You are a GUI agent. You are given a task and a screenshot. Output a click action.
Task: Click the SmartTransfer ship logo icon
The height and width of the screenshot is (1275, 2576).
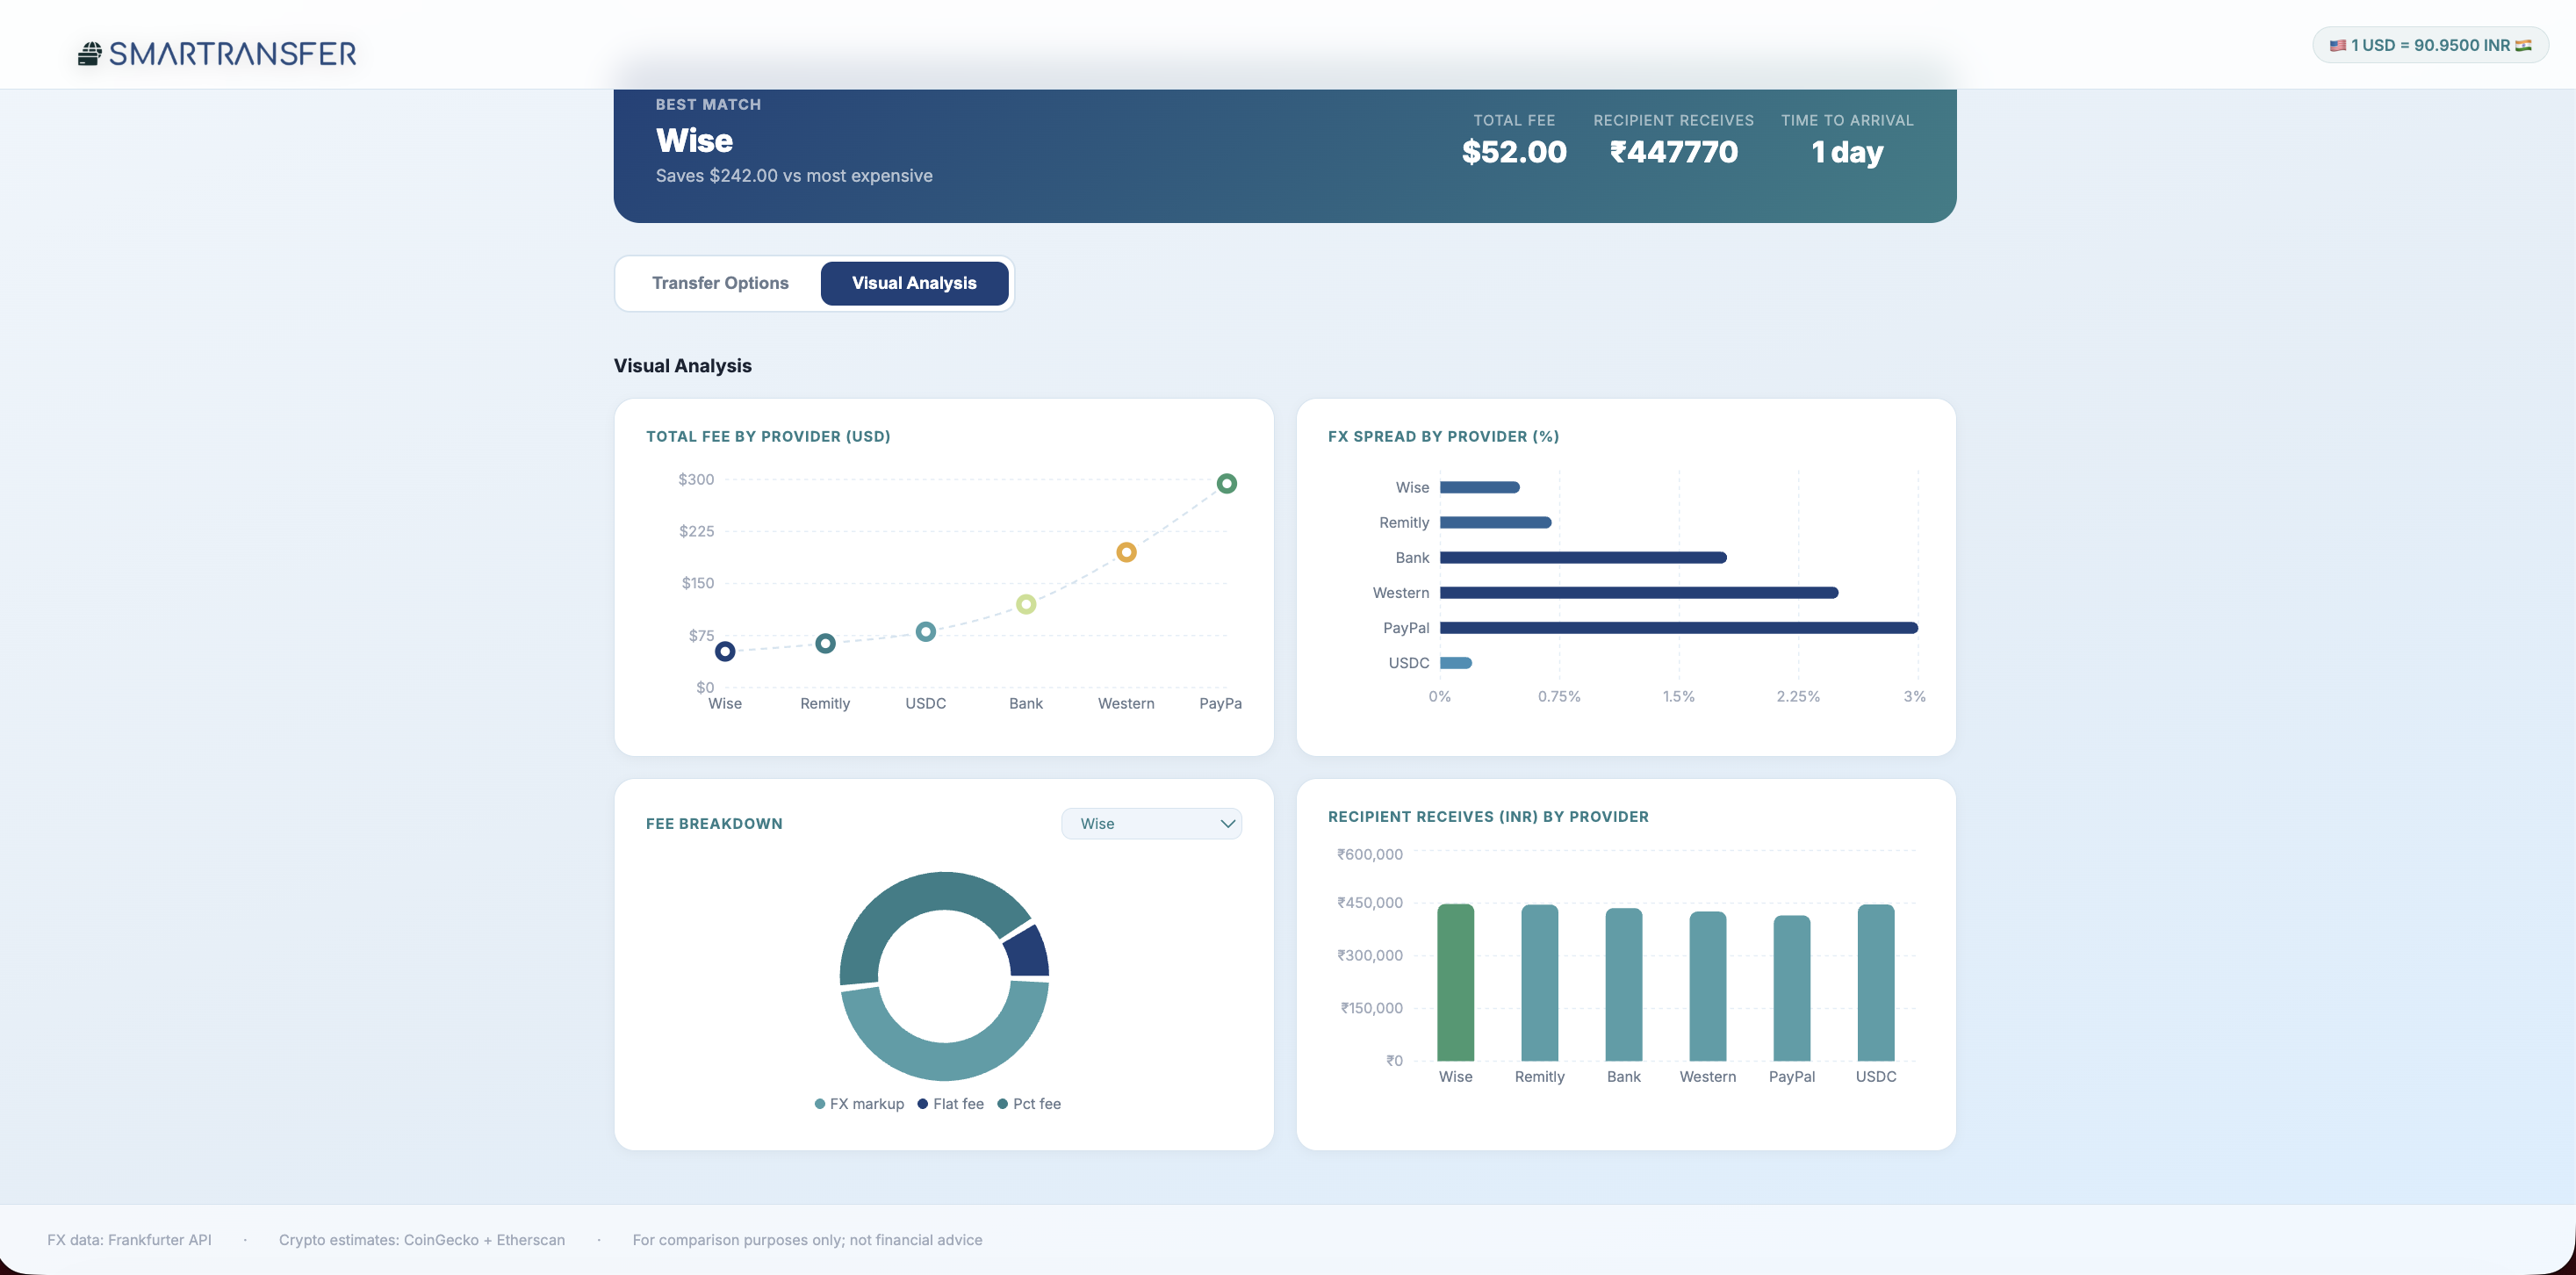tap(90, 53)
